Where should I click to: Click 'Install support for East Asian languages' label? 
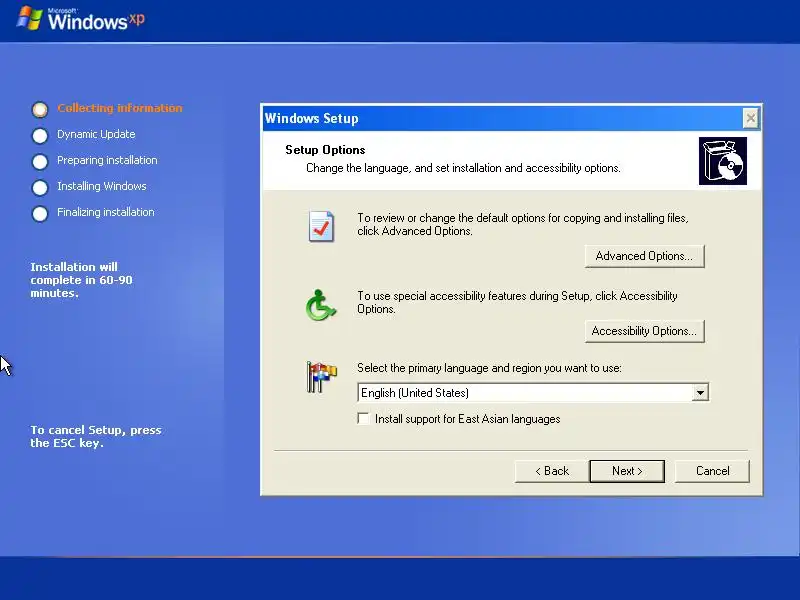pos(467,419)
